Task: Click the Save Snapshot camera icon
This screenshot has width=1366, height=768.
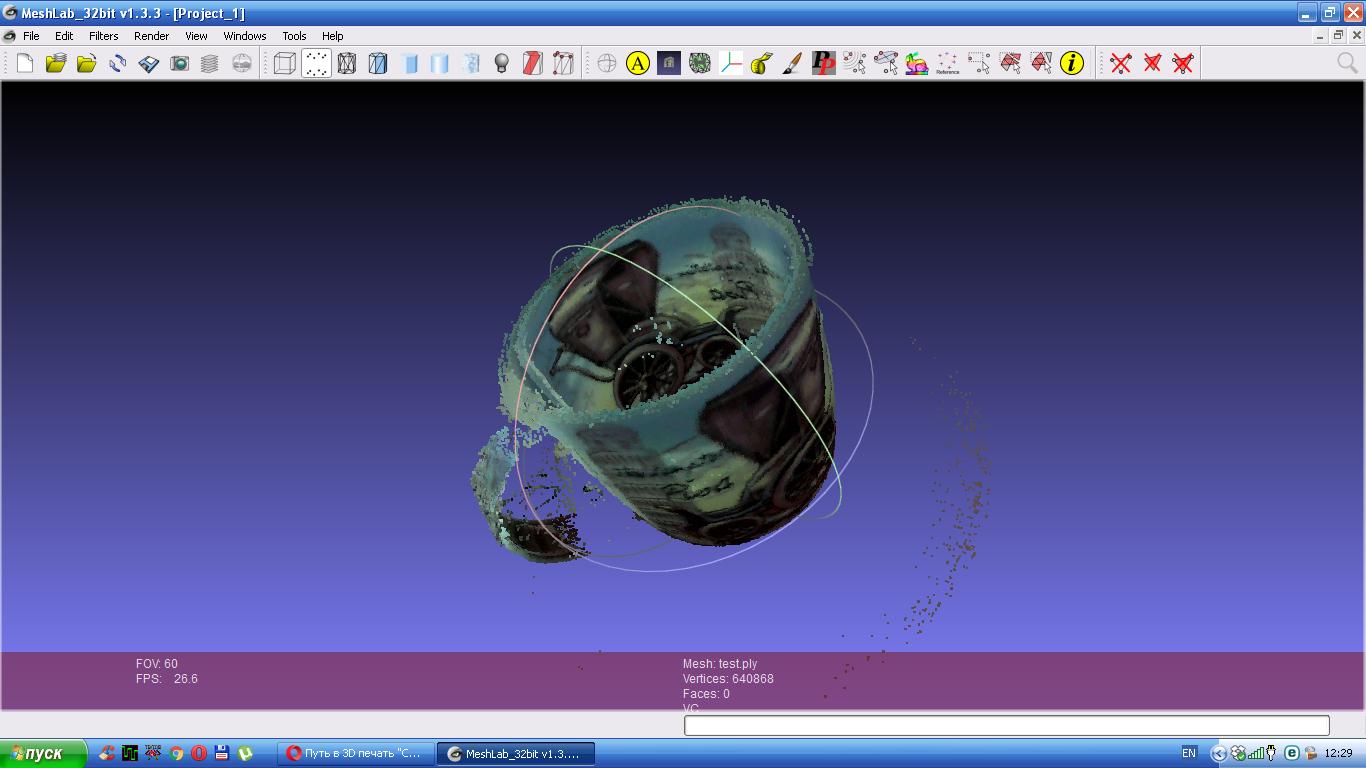Action: click(179, 63)
